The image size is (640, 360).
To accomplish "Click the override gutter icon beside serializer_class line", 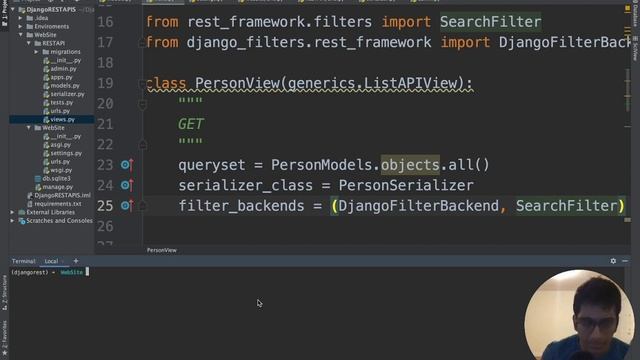I will [x=127, y=185].
